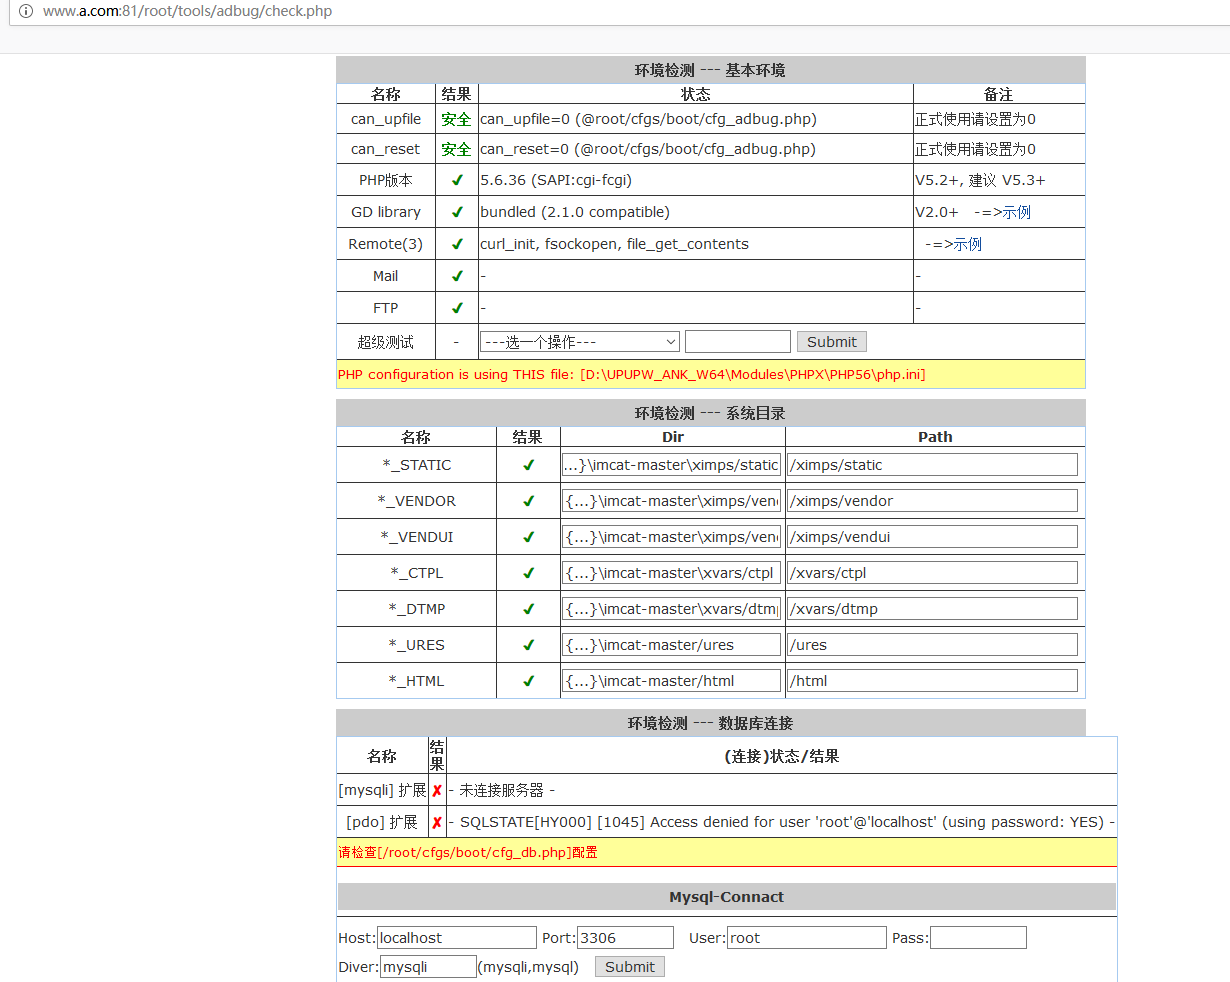The image size is (1230, 982).
Task: Click the empty Pass input field
Action: tap(978, 938)
